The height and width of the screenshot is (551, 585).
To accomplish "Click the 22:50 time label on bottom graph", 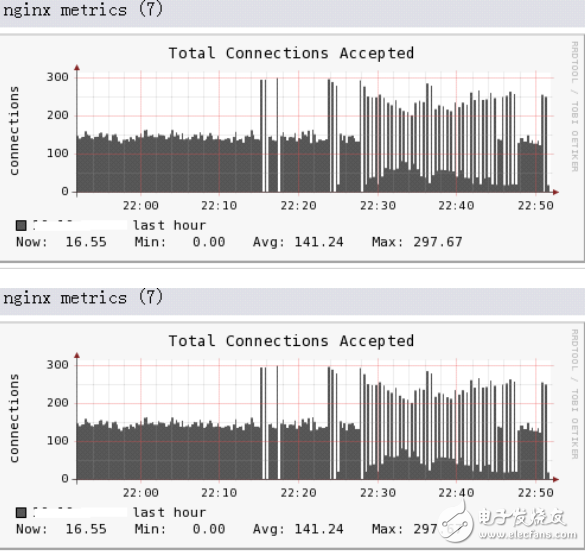I will pyautogui.click(x=535, y=493).
